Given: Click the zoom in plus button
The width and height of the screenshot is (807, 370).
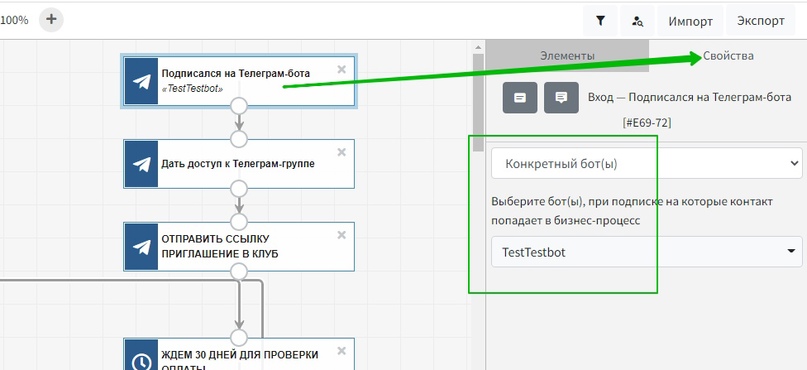Looking at the screenshot, I should coord(51,20).
